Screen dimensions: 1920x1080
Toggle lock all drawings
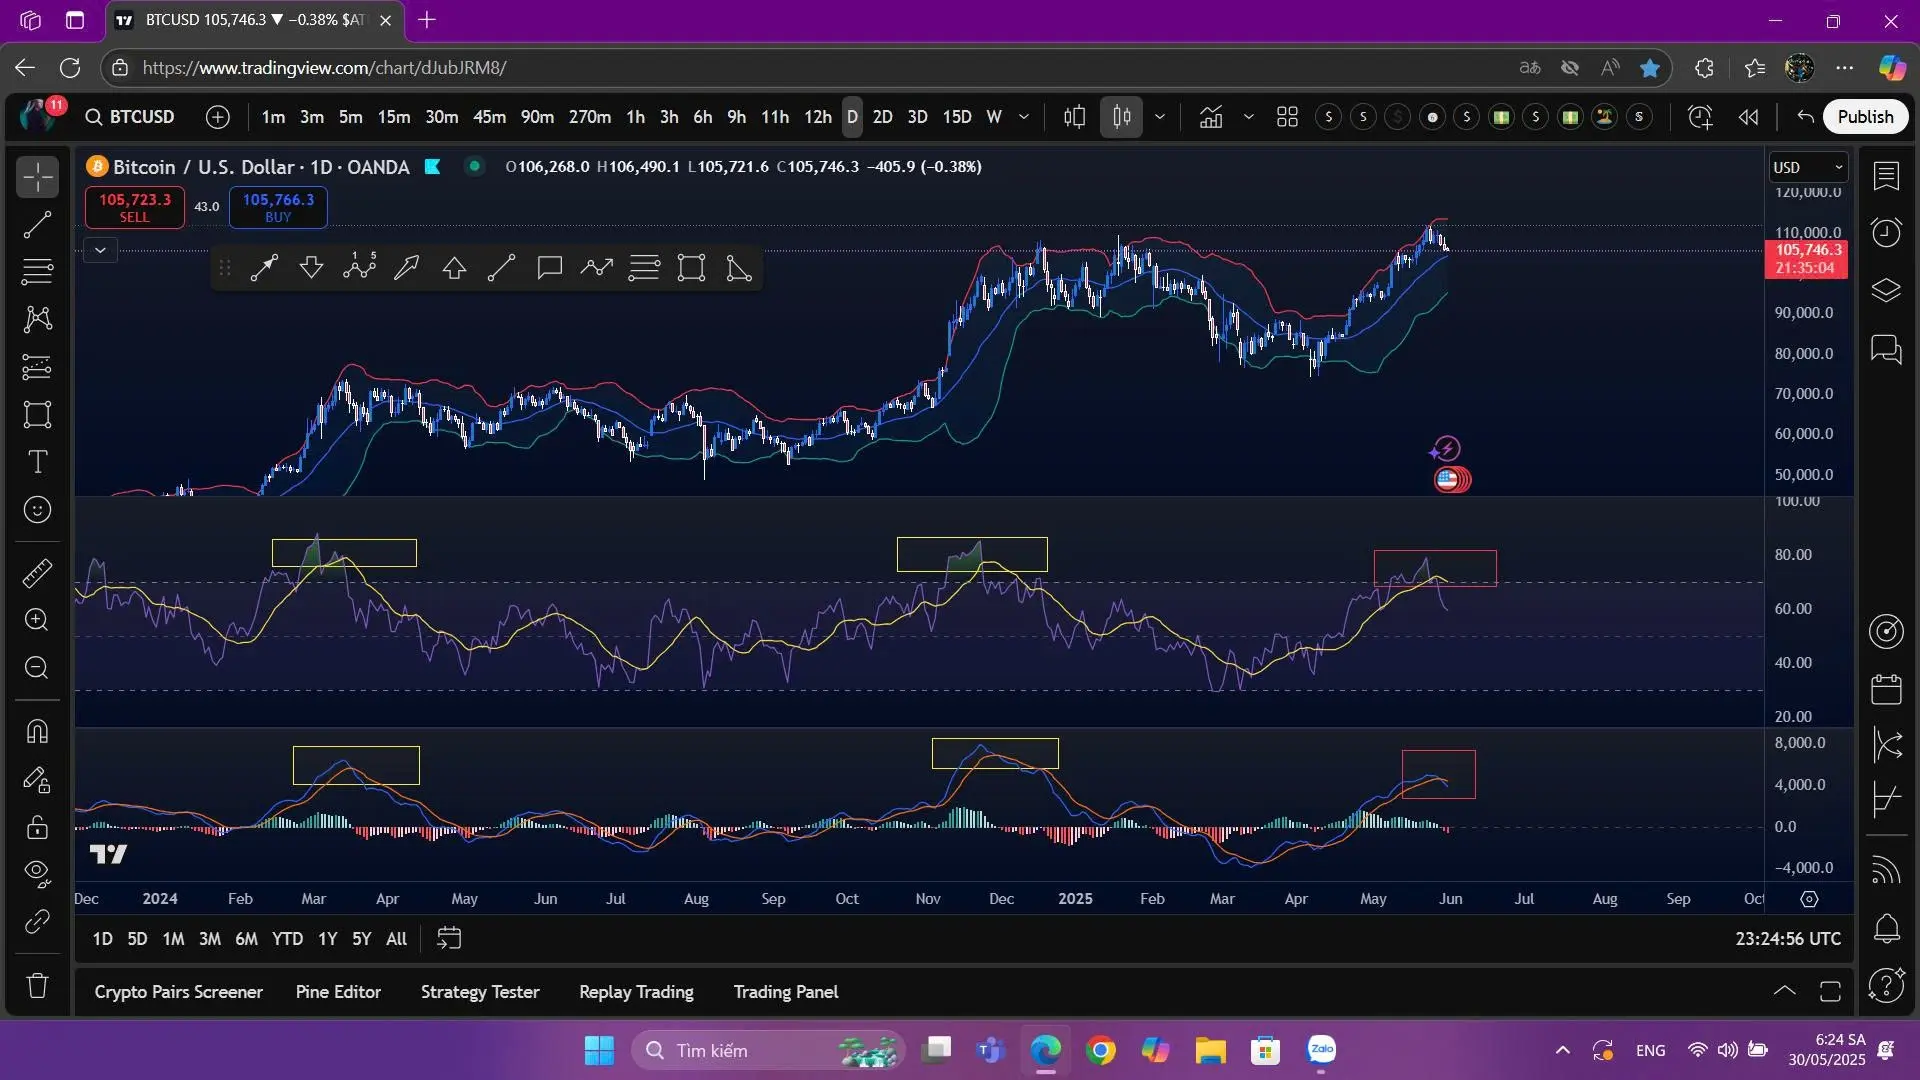[37, 827]
